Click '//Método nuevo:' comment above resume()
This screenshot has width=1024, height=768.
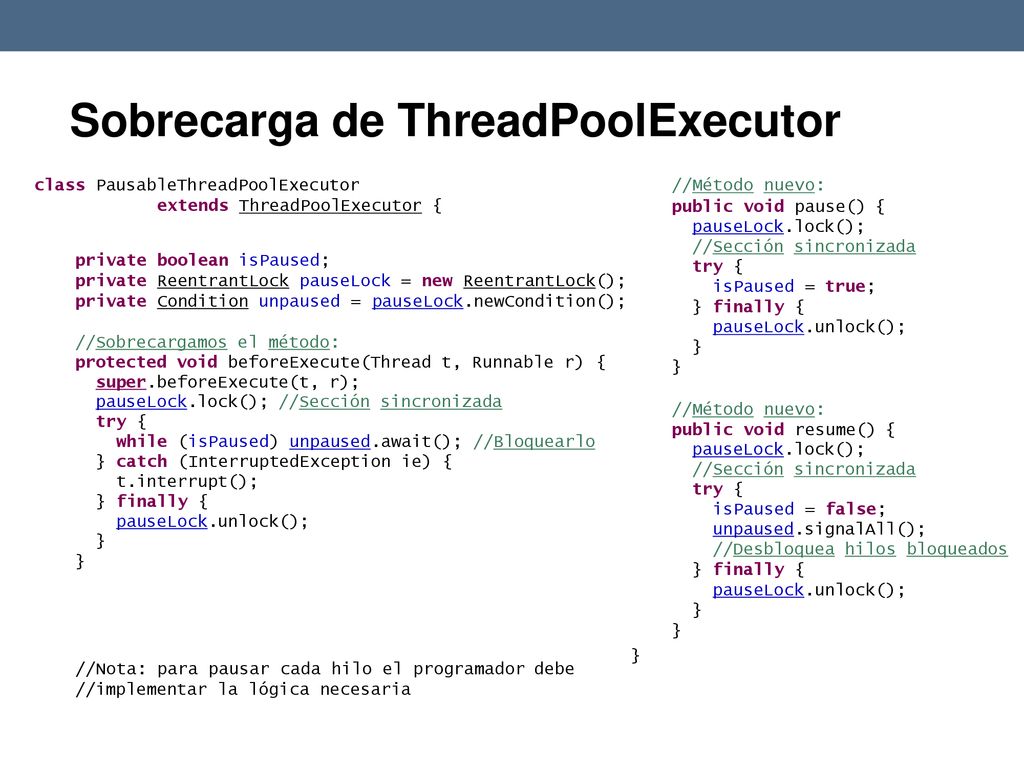pos(748,409)
